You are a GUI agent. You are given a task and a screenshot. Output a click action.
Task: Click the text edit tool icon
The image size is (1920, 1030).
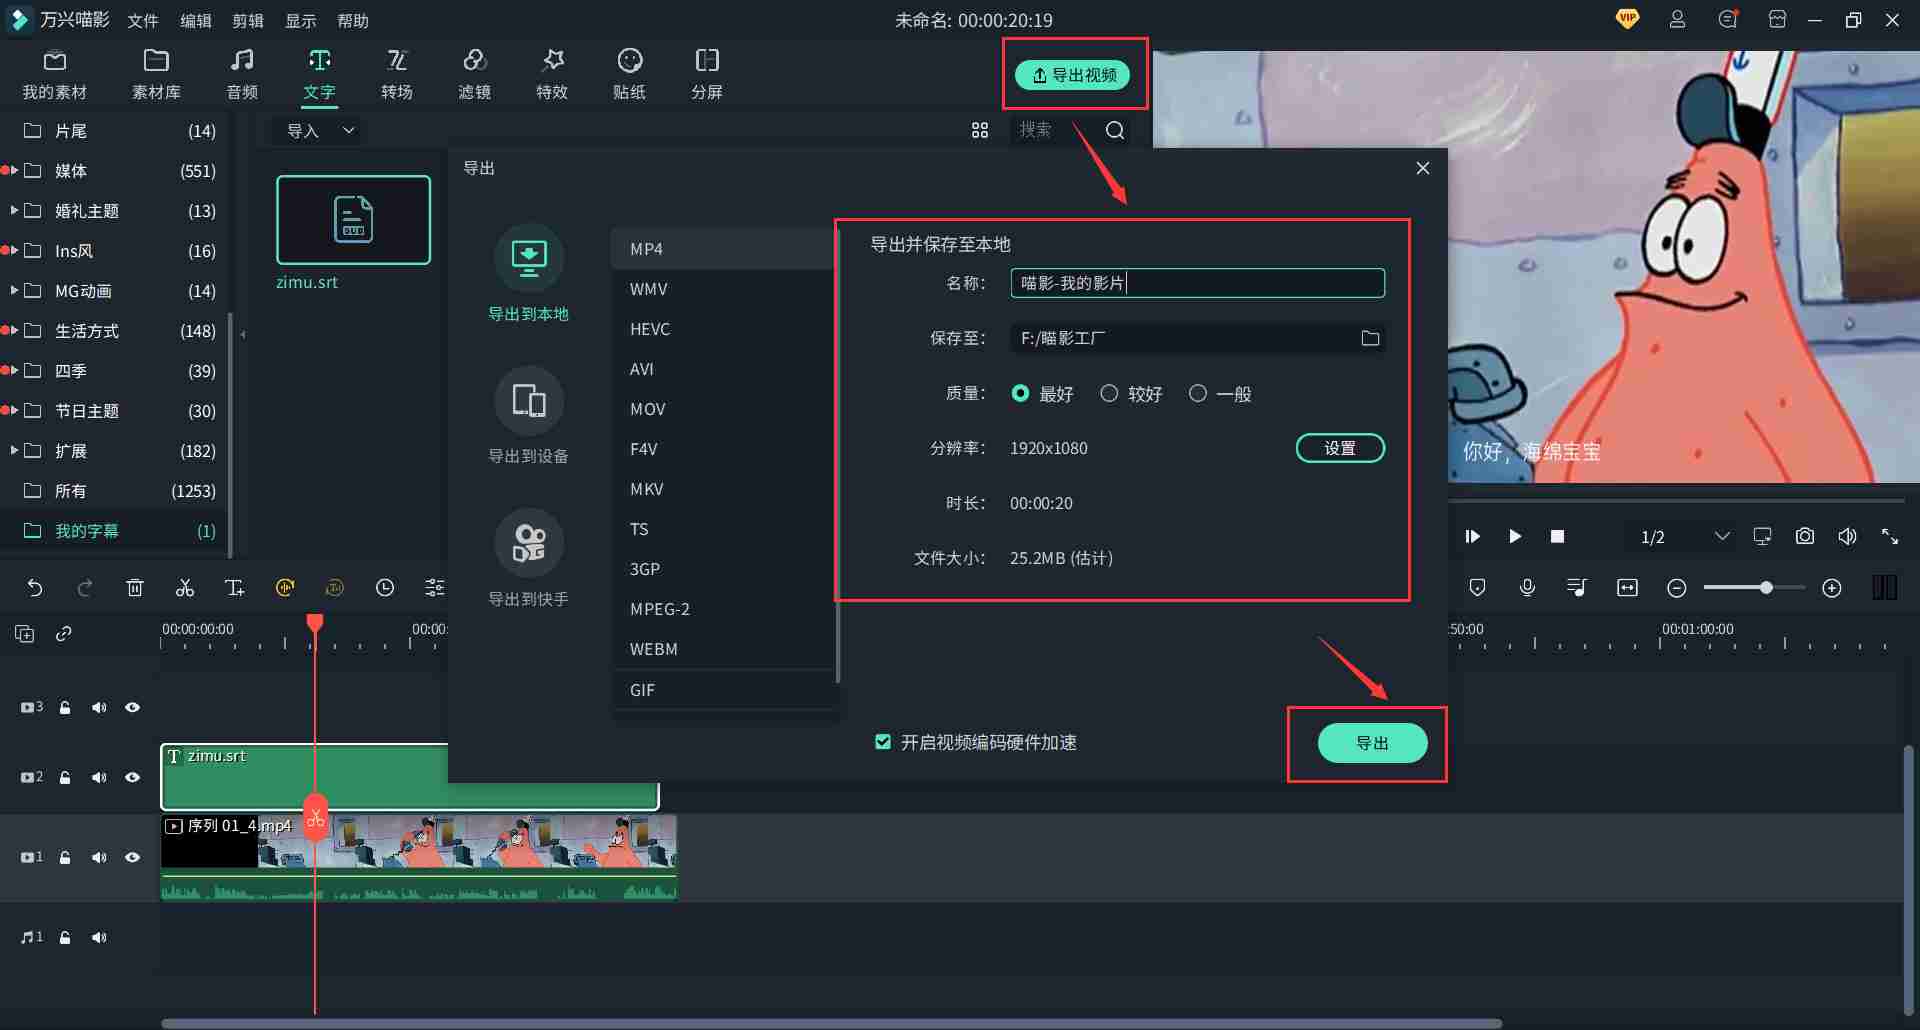pyautogui.click(x=235, y=588)
